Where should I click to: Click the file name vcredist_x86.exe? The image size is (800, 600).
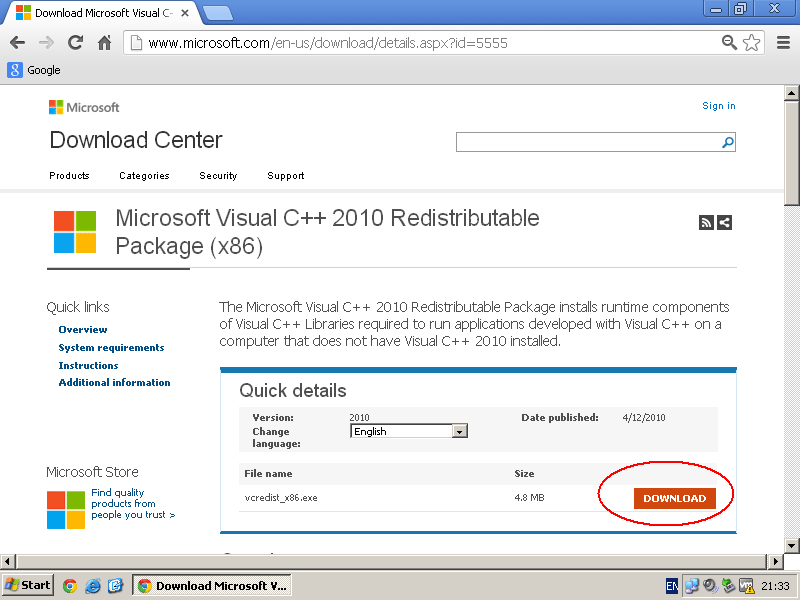pyautogui.click(x=281, y=498)
